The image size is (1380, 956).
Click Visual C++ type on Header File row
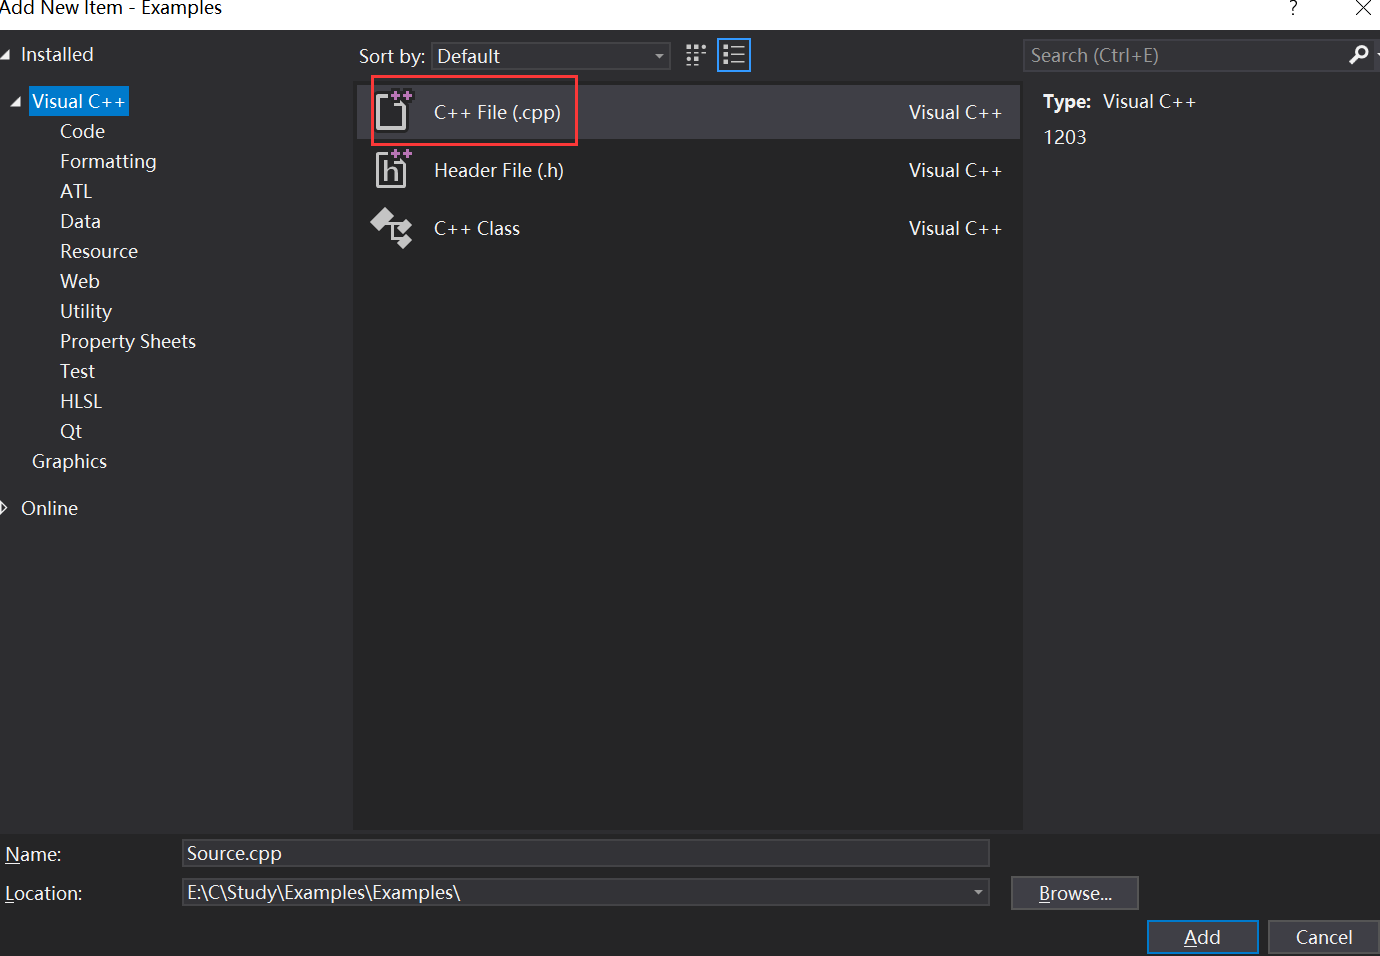(x=955, y=170)
